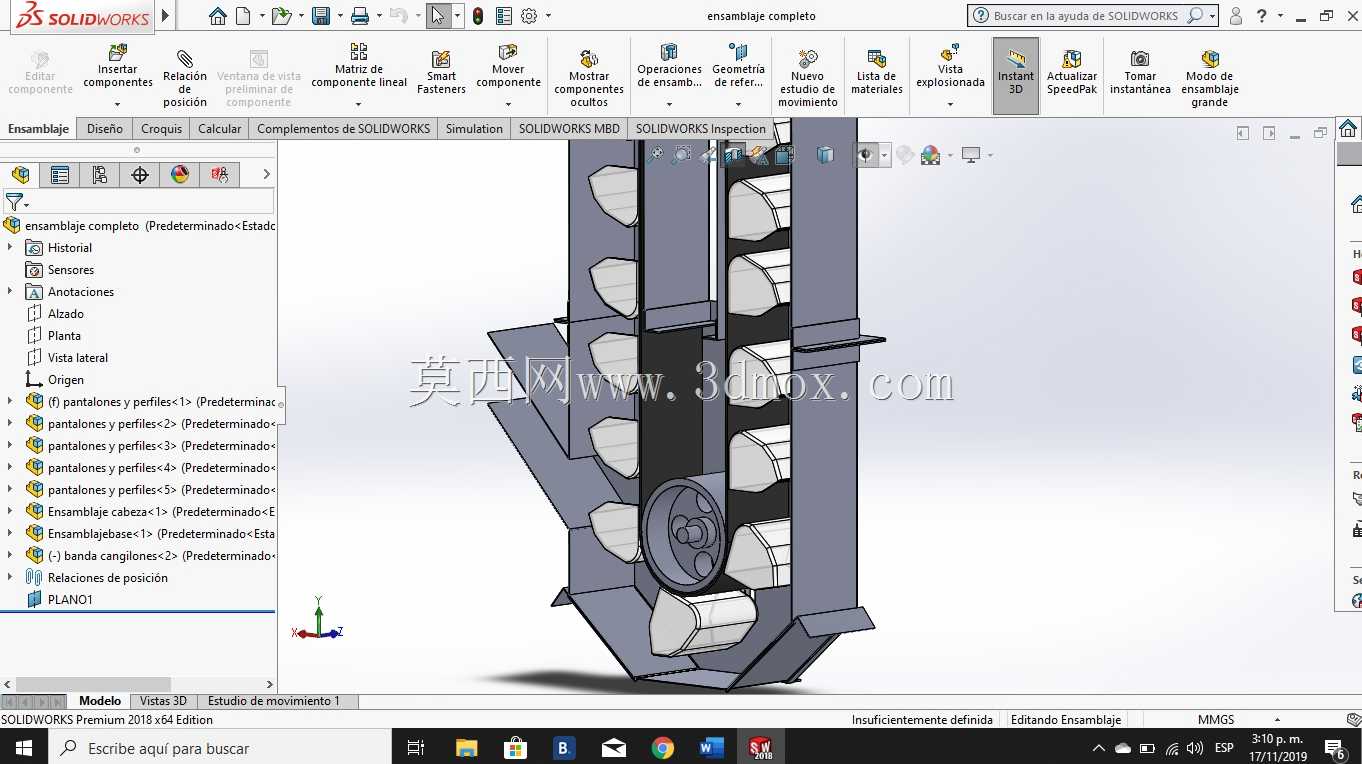
Task: Open Google Chrome from the taskbar
Action: pyautogui.click(x=662, y=748)
